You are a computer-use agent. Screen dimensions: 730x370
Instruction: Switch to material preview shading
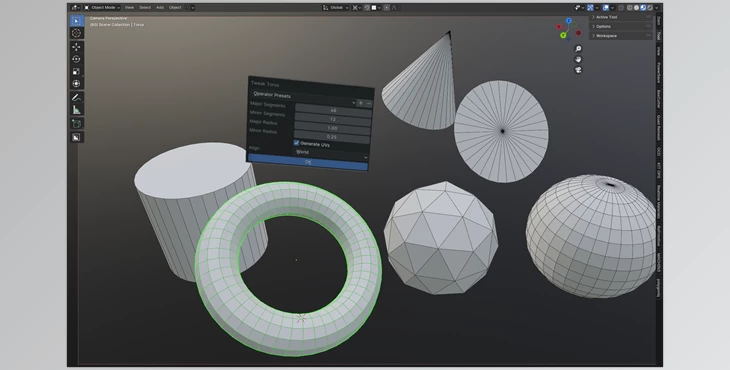click(643, 7)
